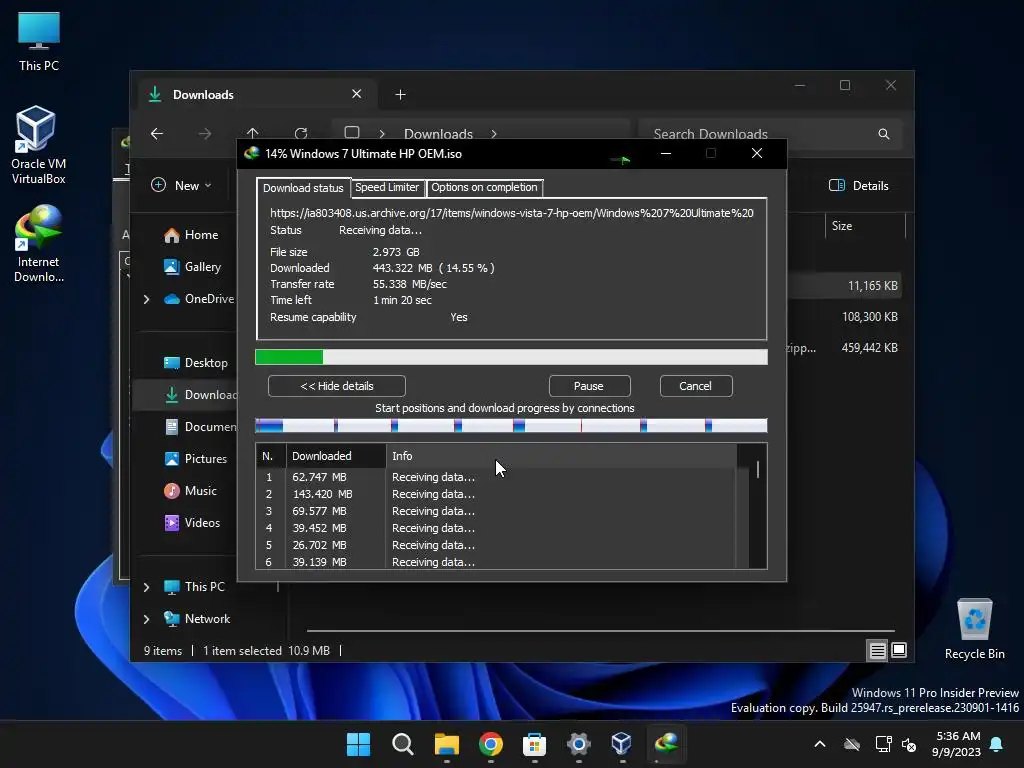Select file row sized 459,442 KB
The height and width of the screenshot is (768, 1024).
point(844,348)
